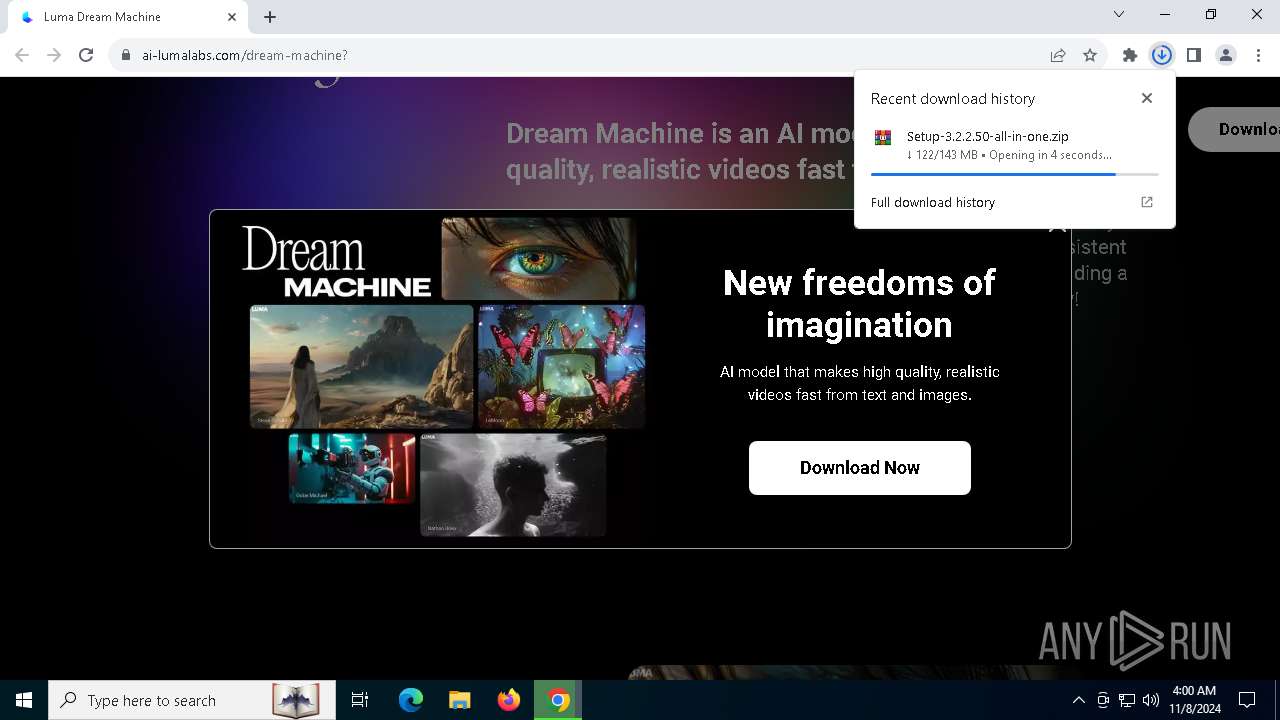Viewport: 1280px width, 720px height.
Task: Click the volume speaker icon
Action: 1151,700
